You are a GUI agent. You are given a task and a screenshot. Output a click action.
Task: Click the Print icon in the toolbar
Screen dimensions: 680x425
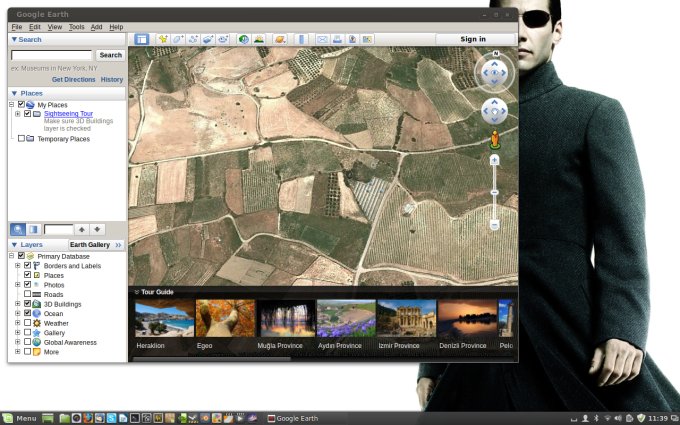337,39
